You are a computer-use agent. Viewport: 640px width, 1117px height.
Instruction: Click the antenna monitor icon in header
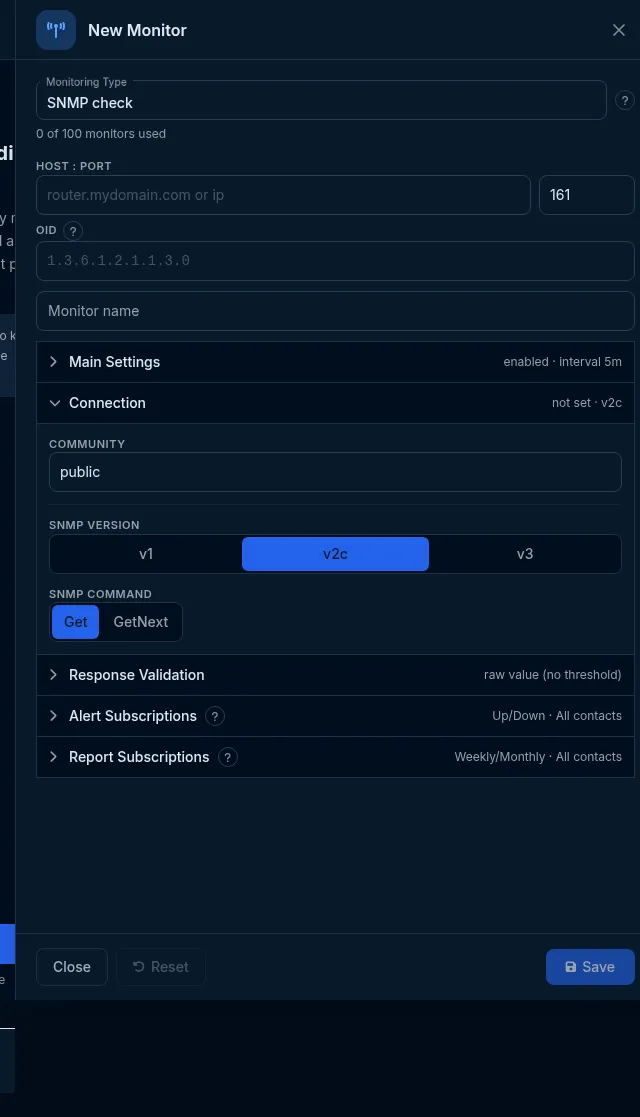56,30
